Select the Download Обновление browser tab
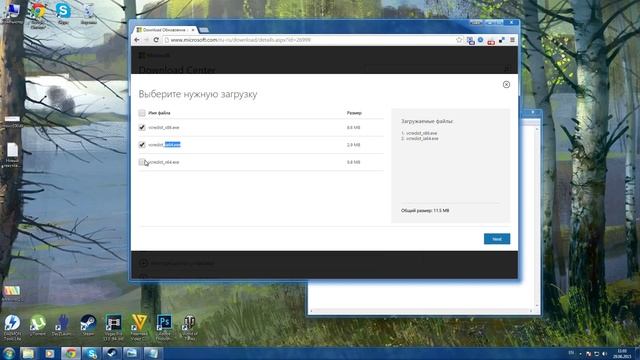The image size is (640, 360). point(164,30)
